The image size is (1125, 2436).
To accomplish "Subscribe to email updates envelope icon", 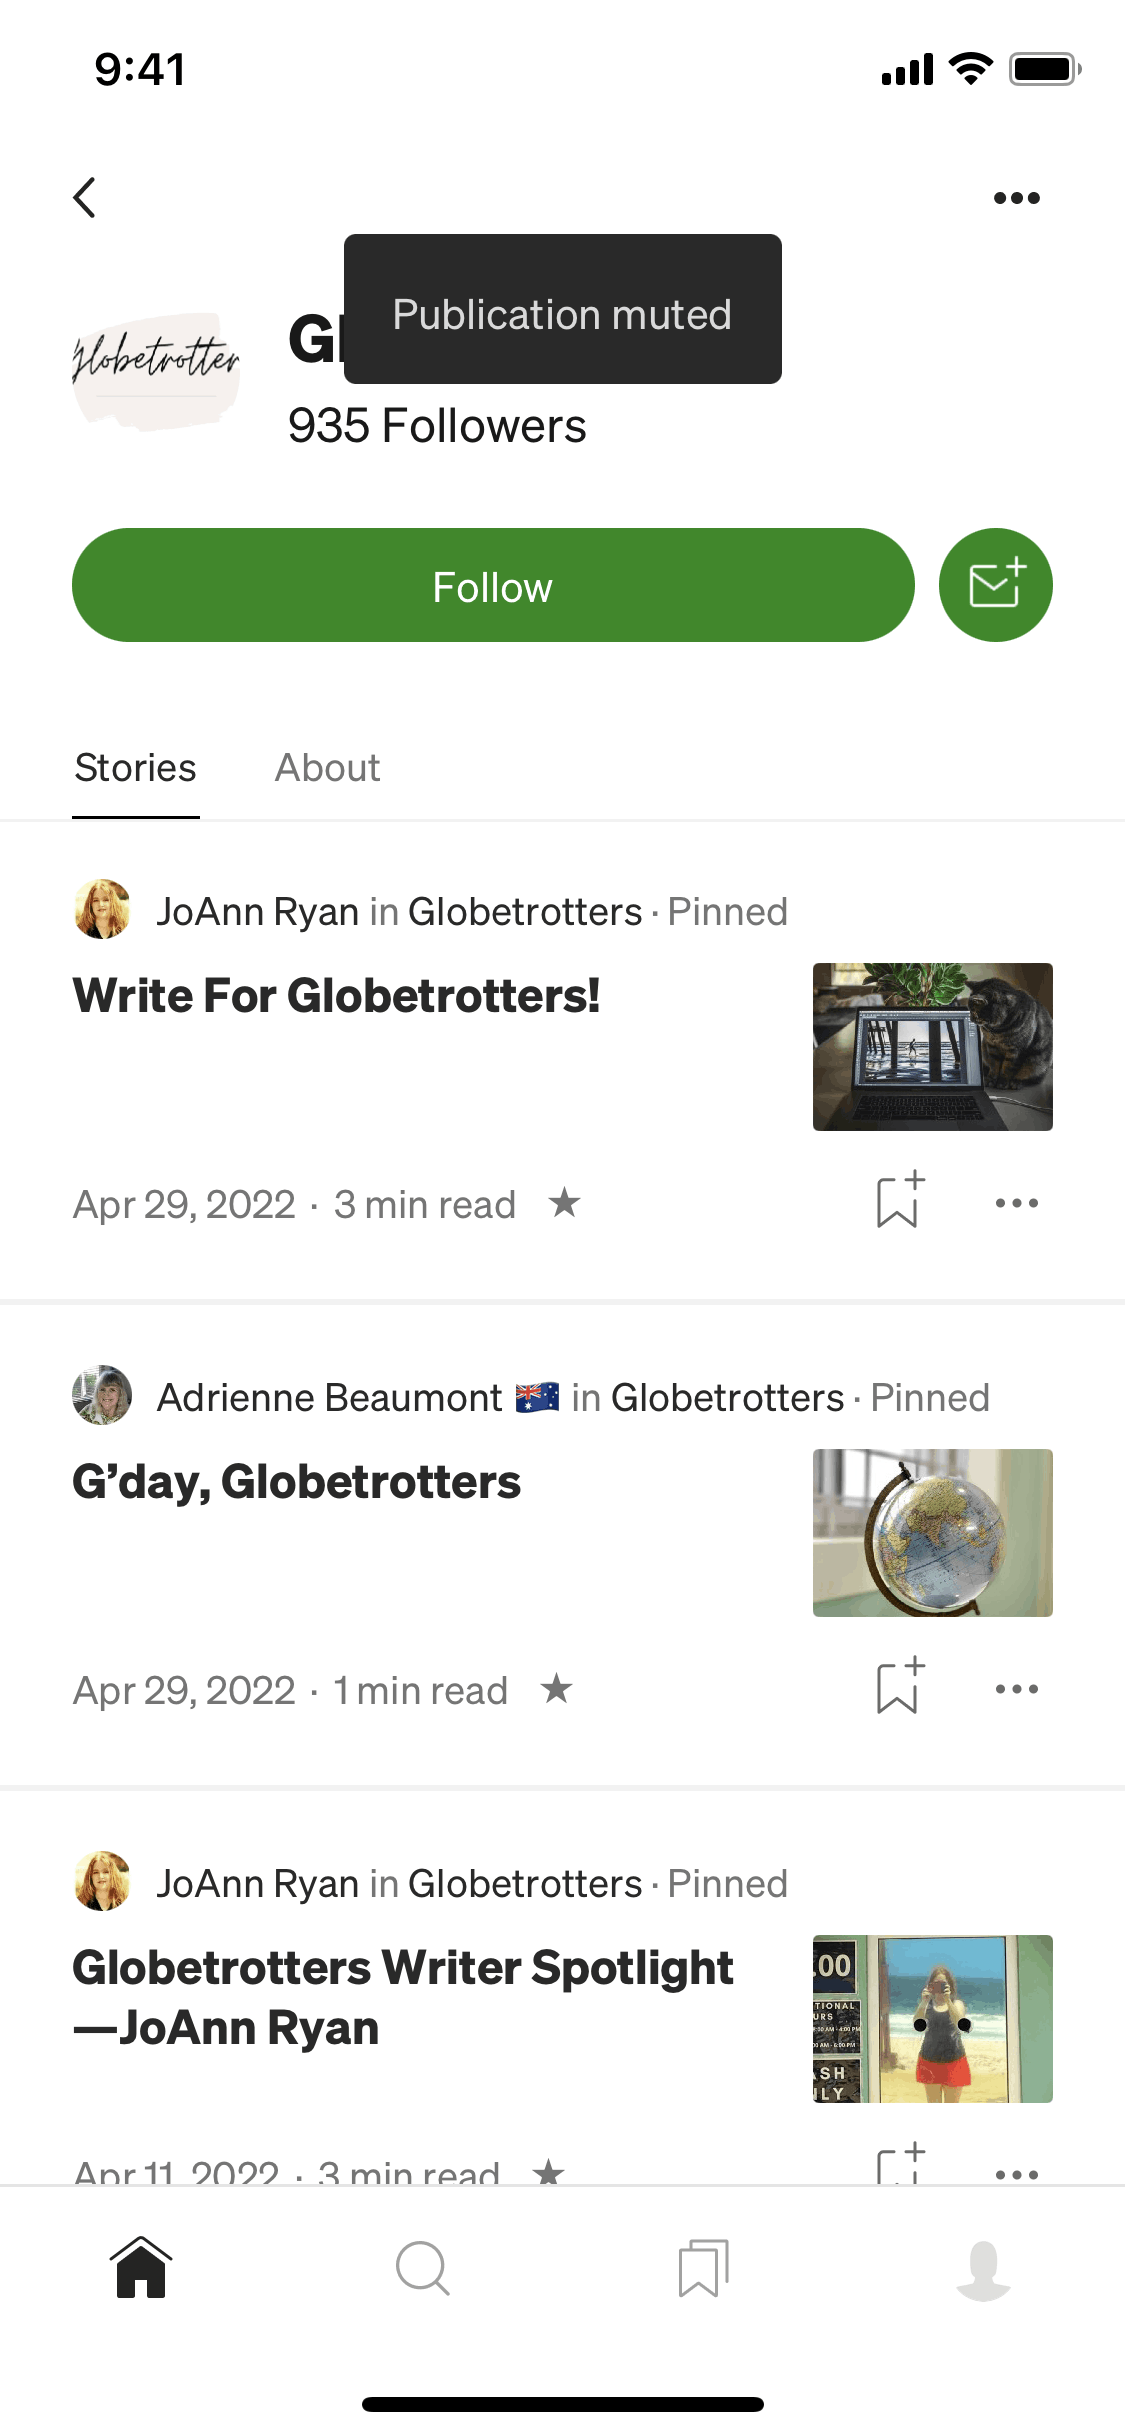I will 995,586.
